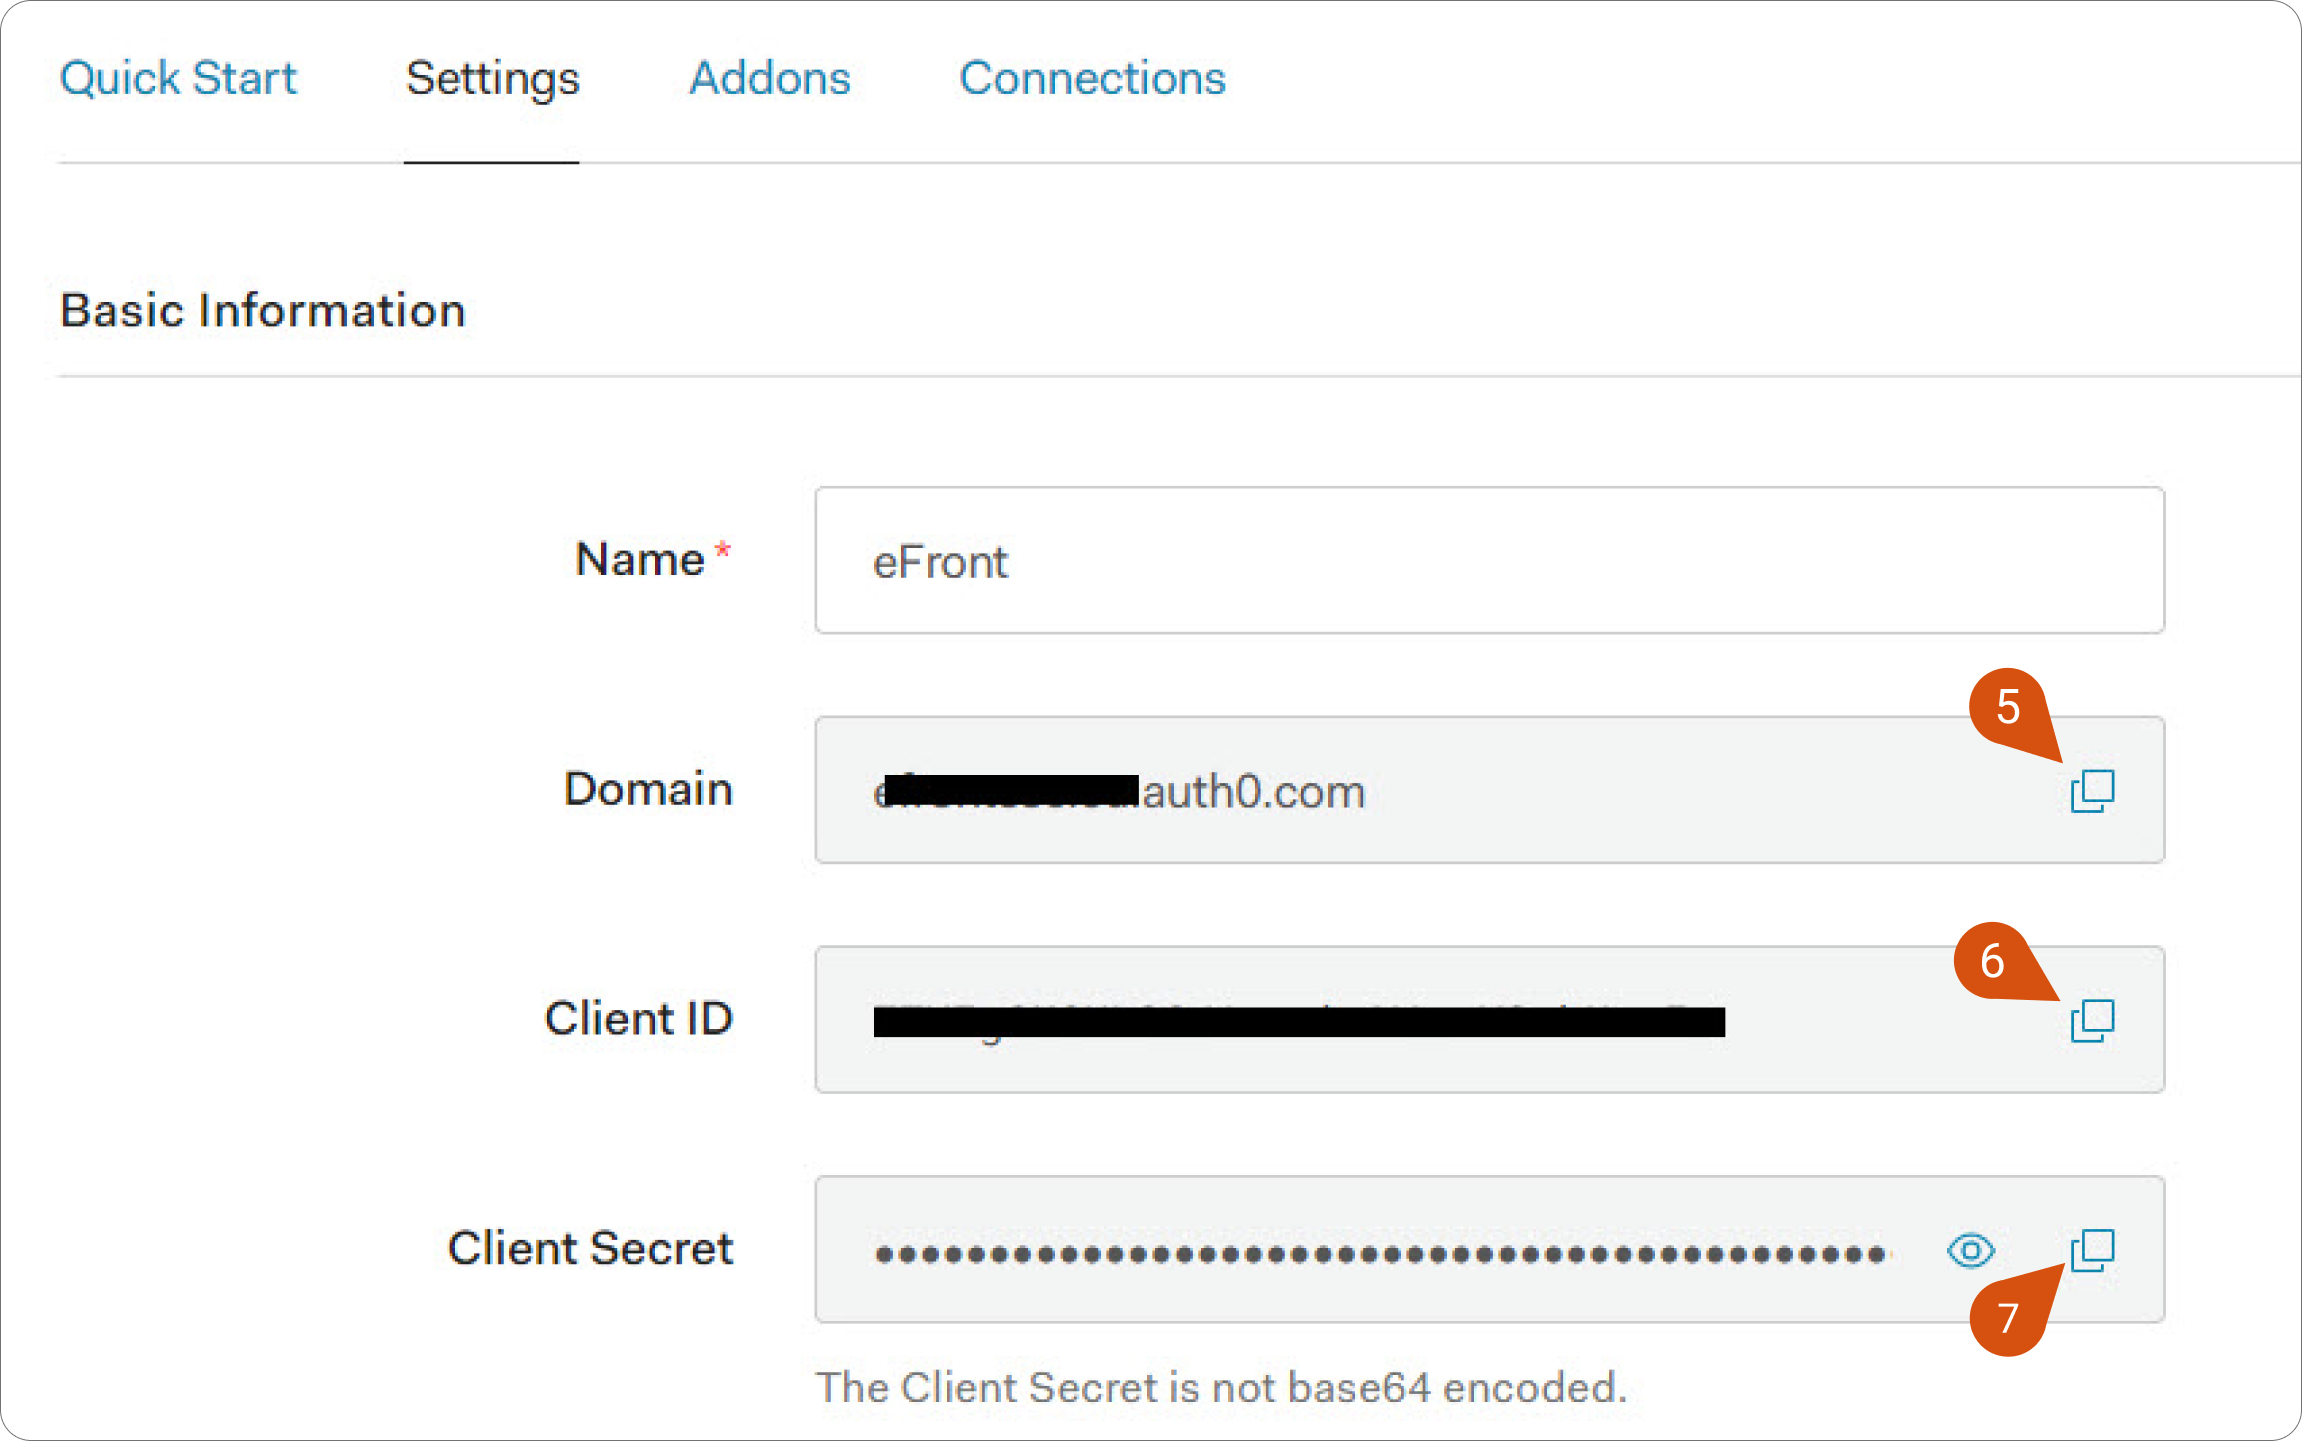Click the Basic Information section heading
This screenshot has width=2302, height=1441.
point(263,311)
